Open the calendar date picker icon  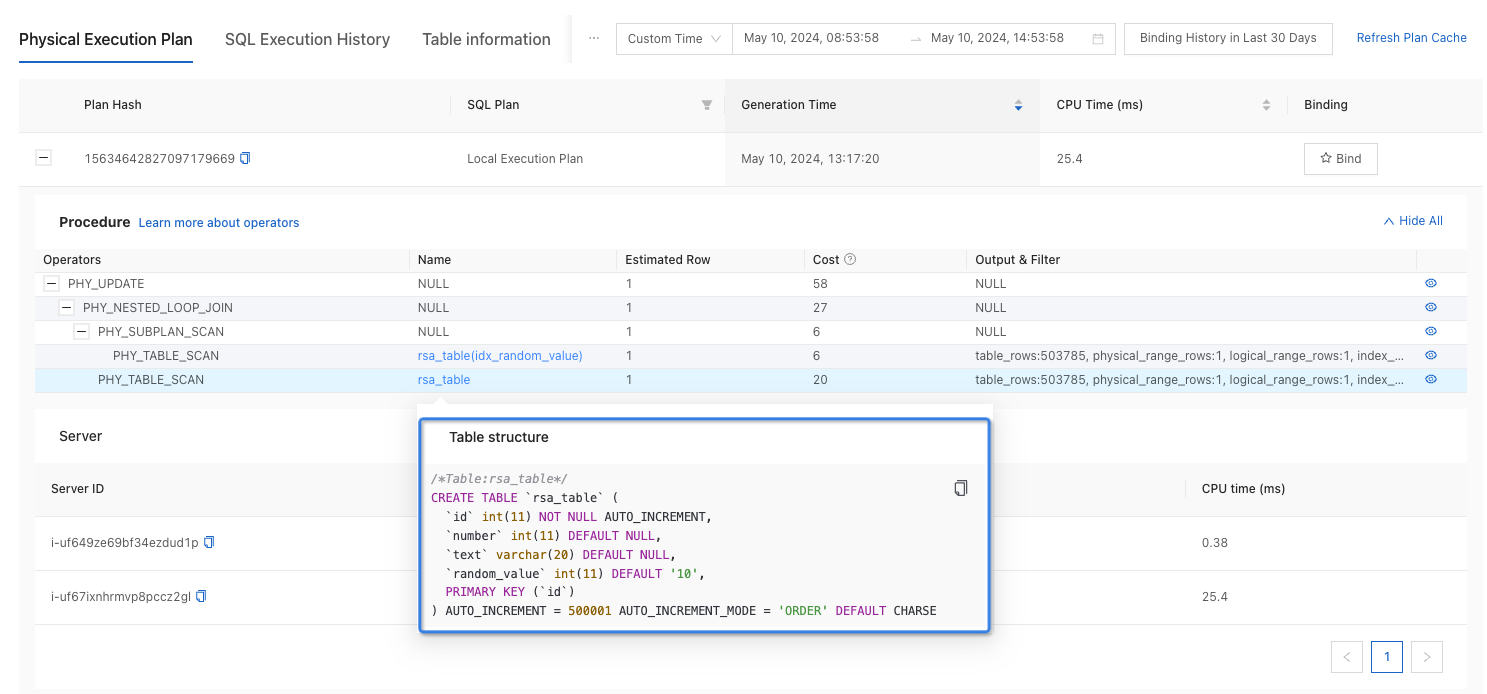click(x=1098, y=39)
